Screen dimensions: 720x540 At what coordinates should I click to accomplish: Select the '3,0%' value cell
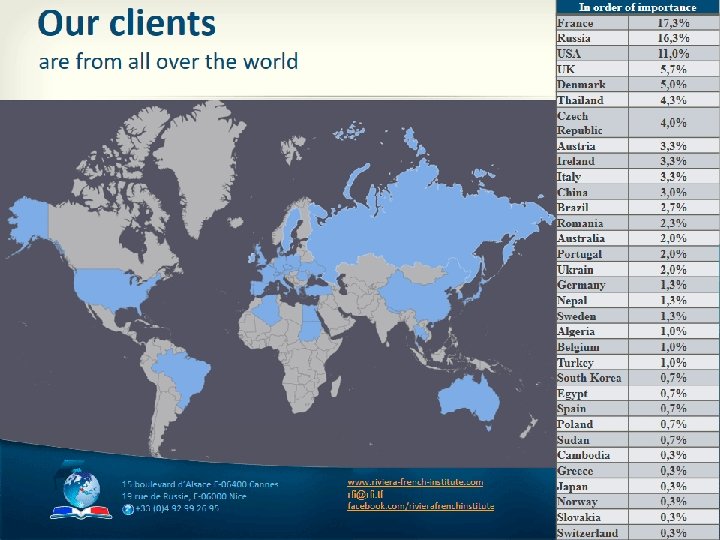[673, 192]
